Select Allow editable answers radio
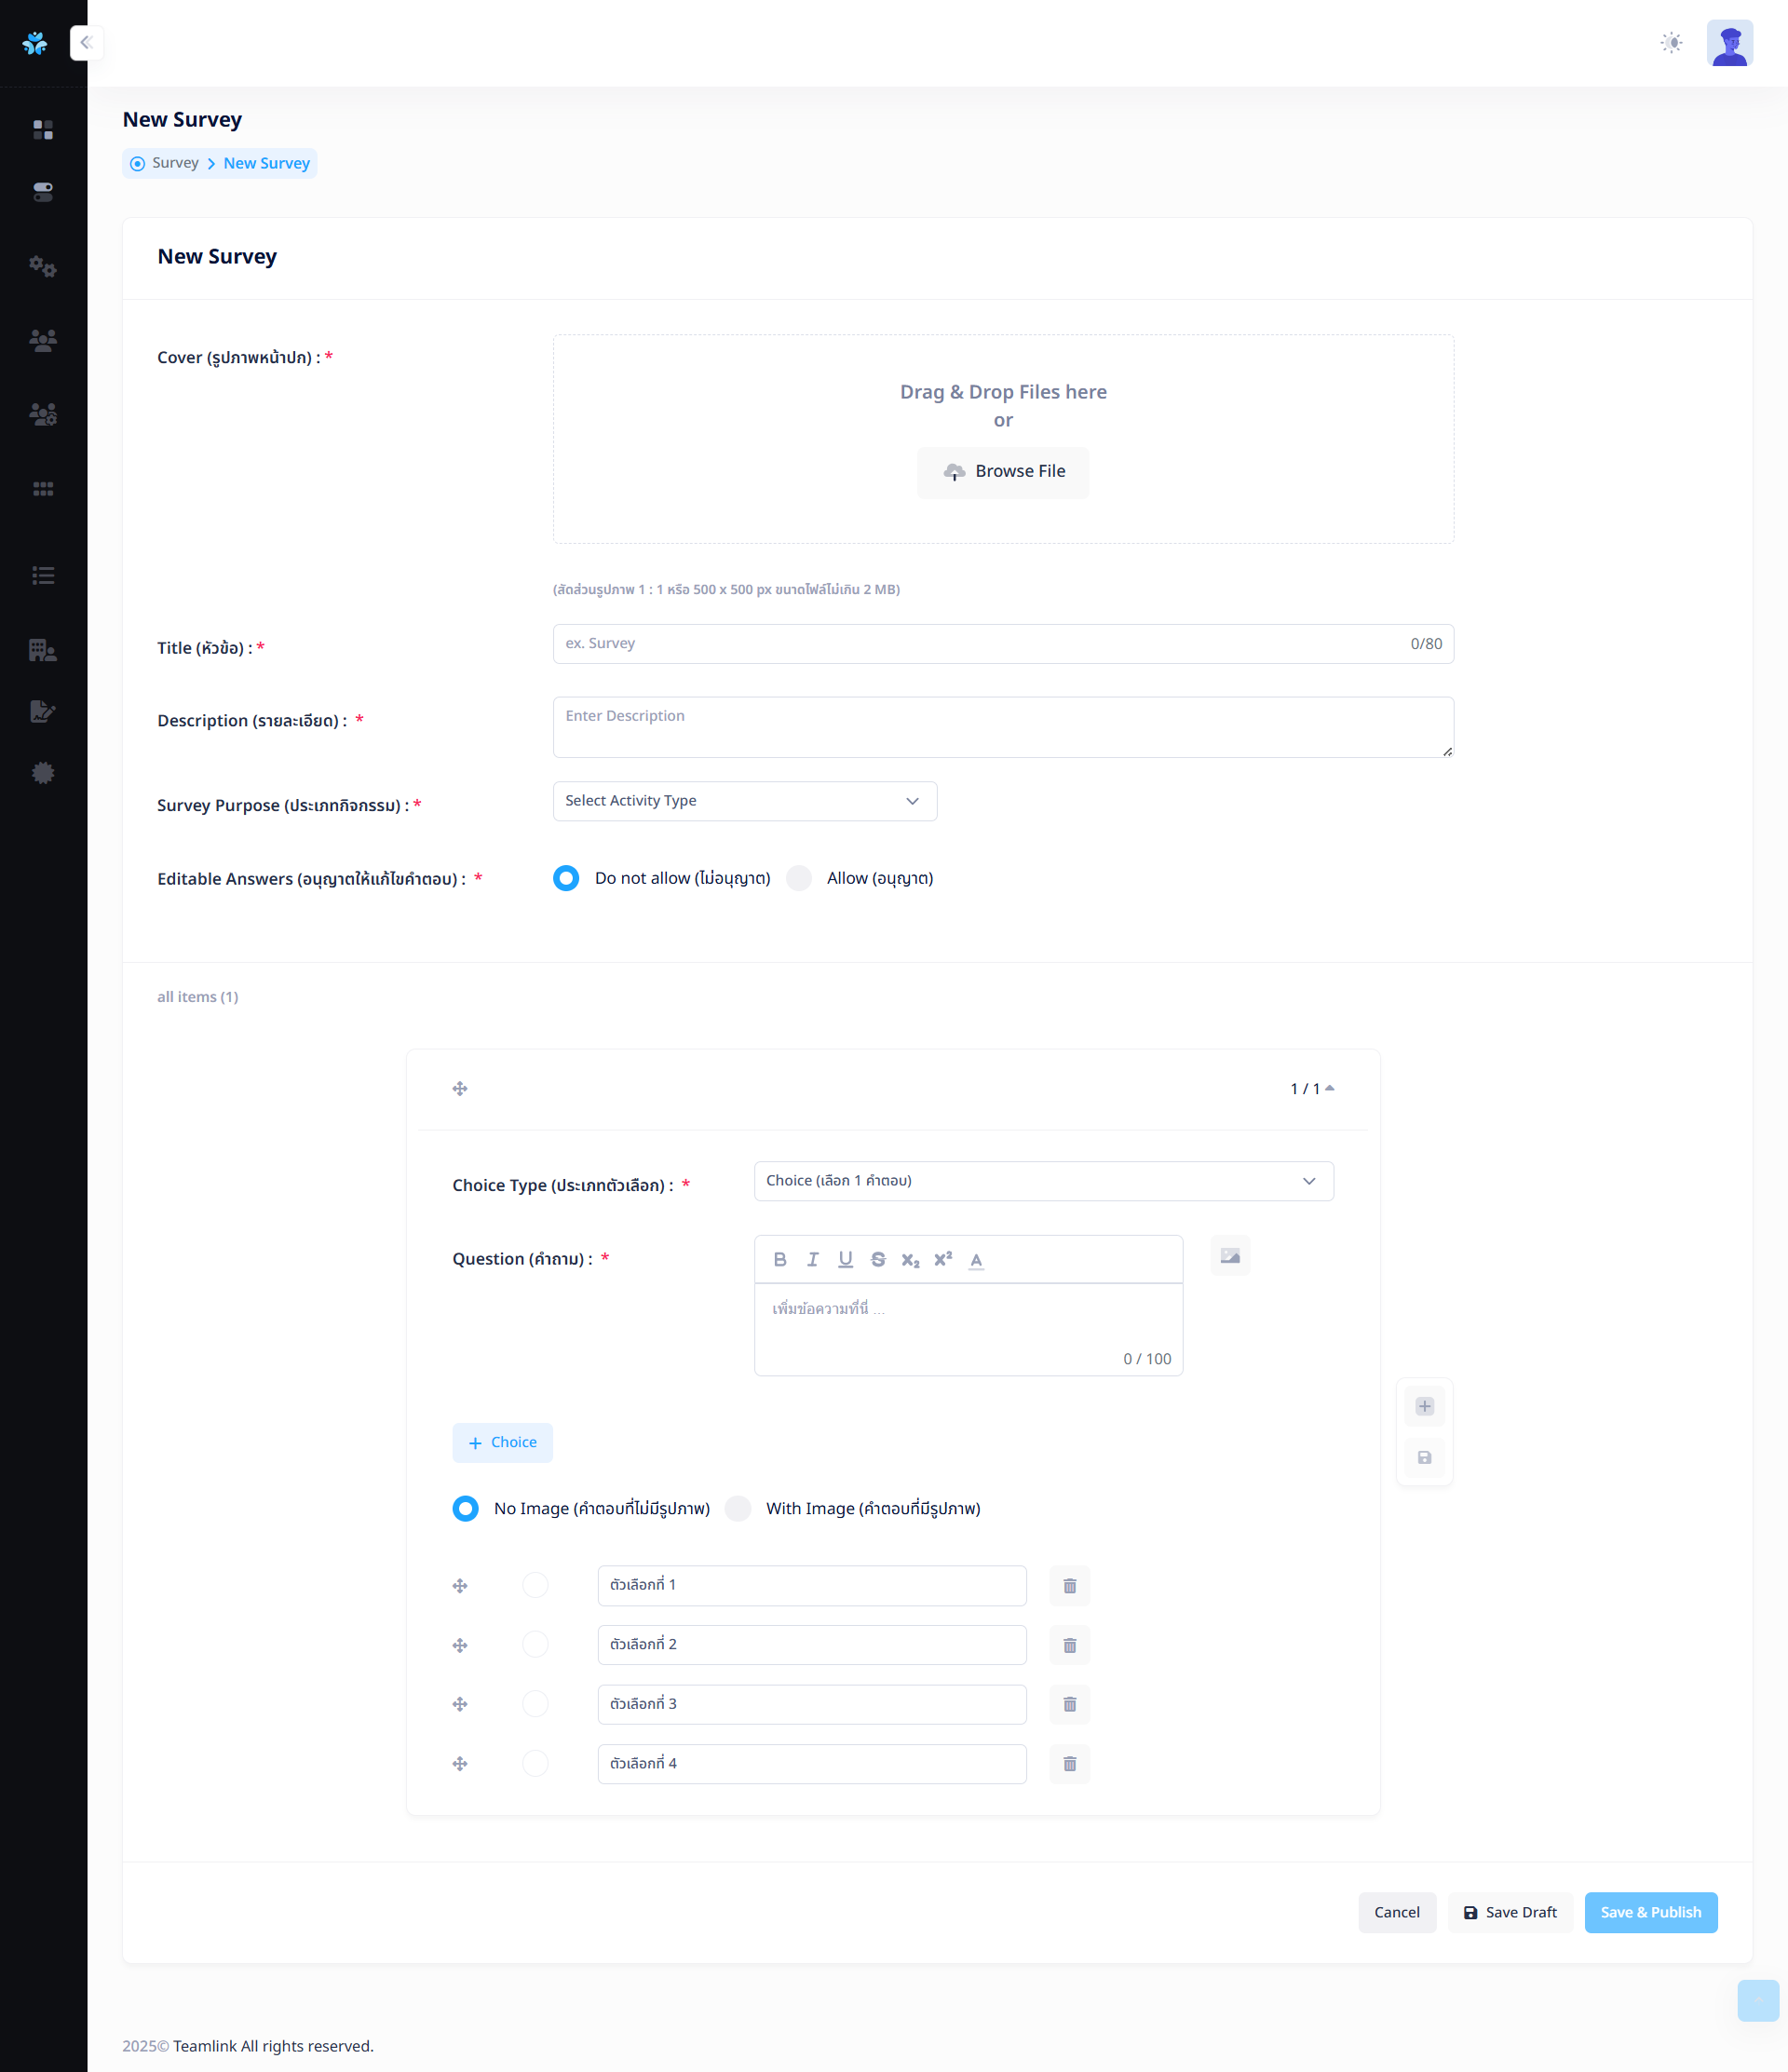Viewport: 1788px width, 2072px height. pos(799,878)
